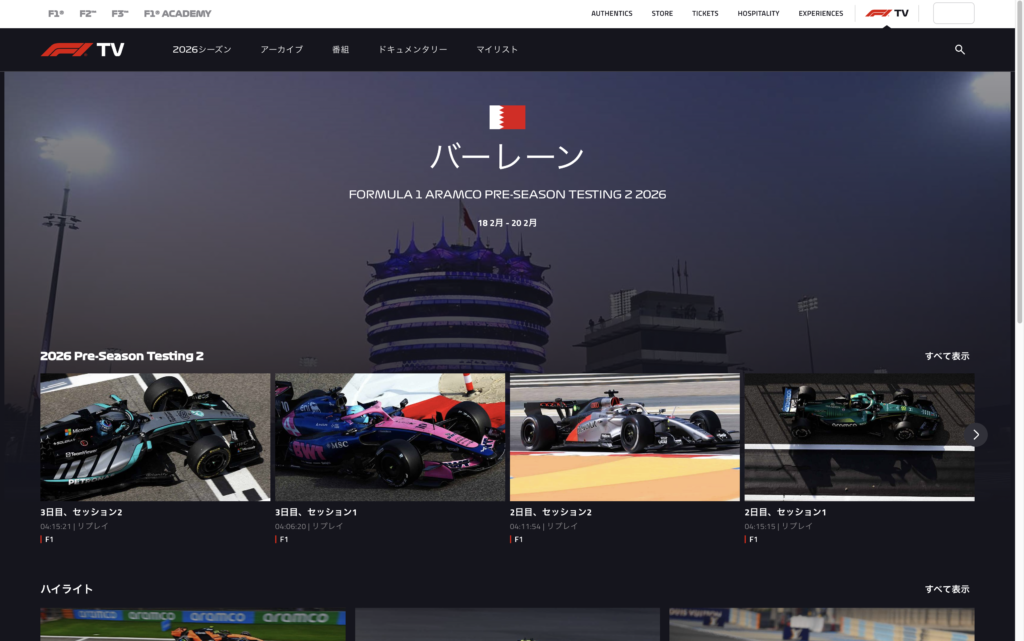
Task: Go to マイリスト
Action: (x=497, y=49)
